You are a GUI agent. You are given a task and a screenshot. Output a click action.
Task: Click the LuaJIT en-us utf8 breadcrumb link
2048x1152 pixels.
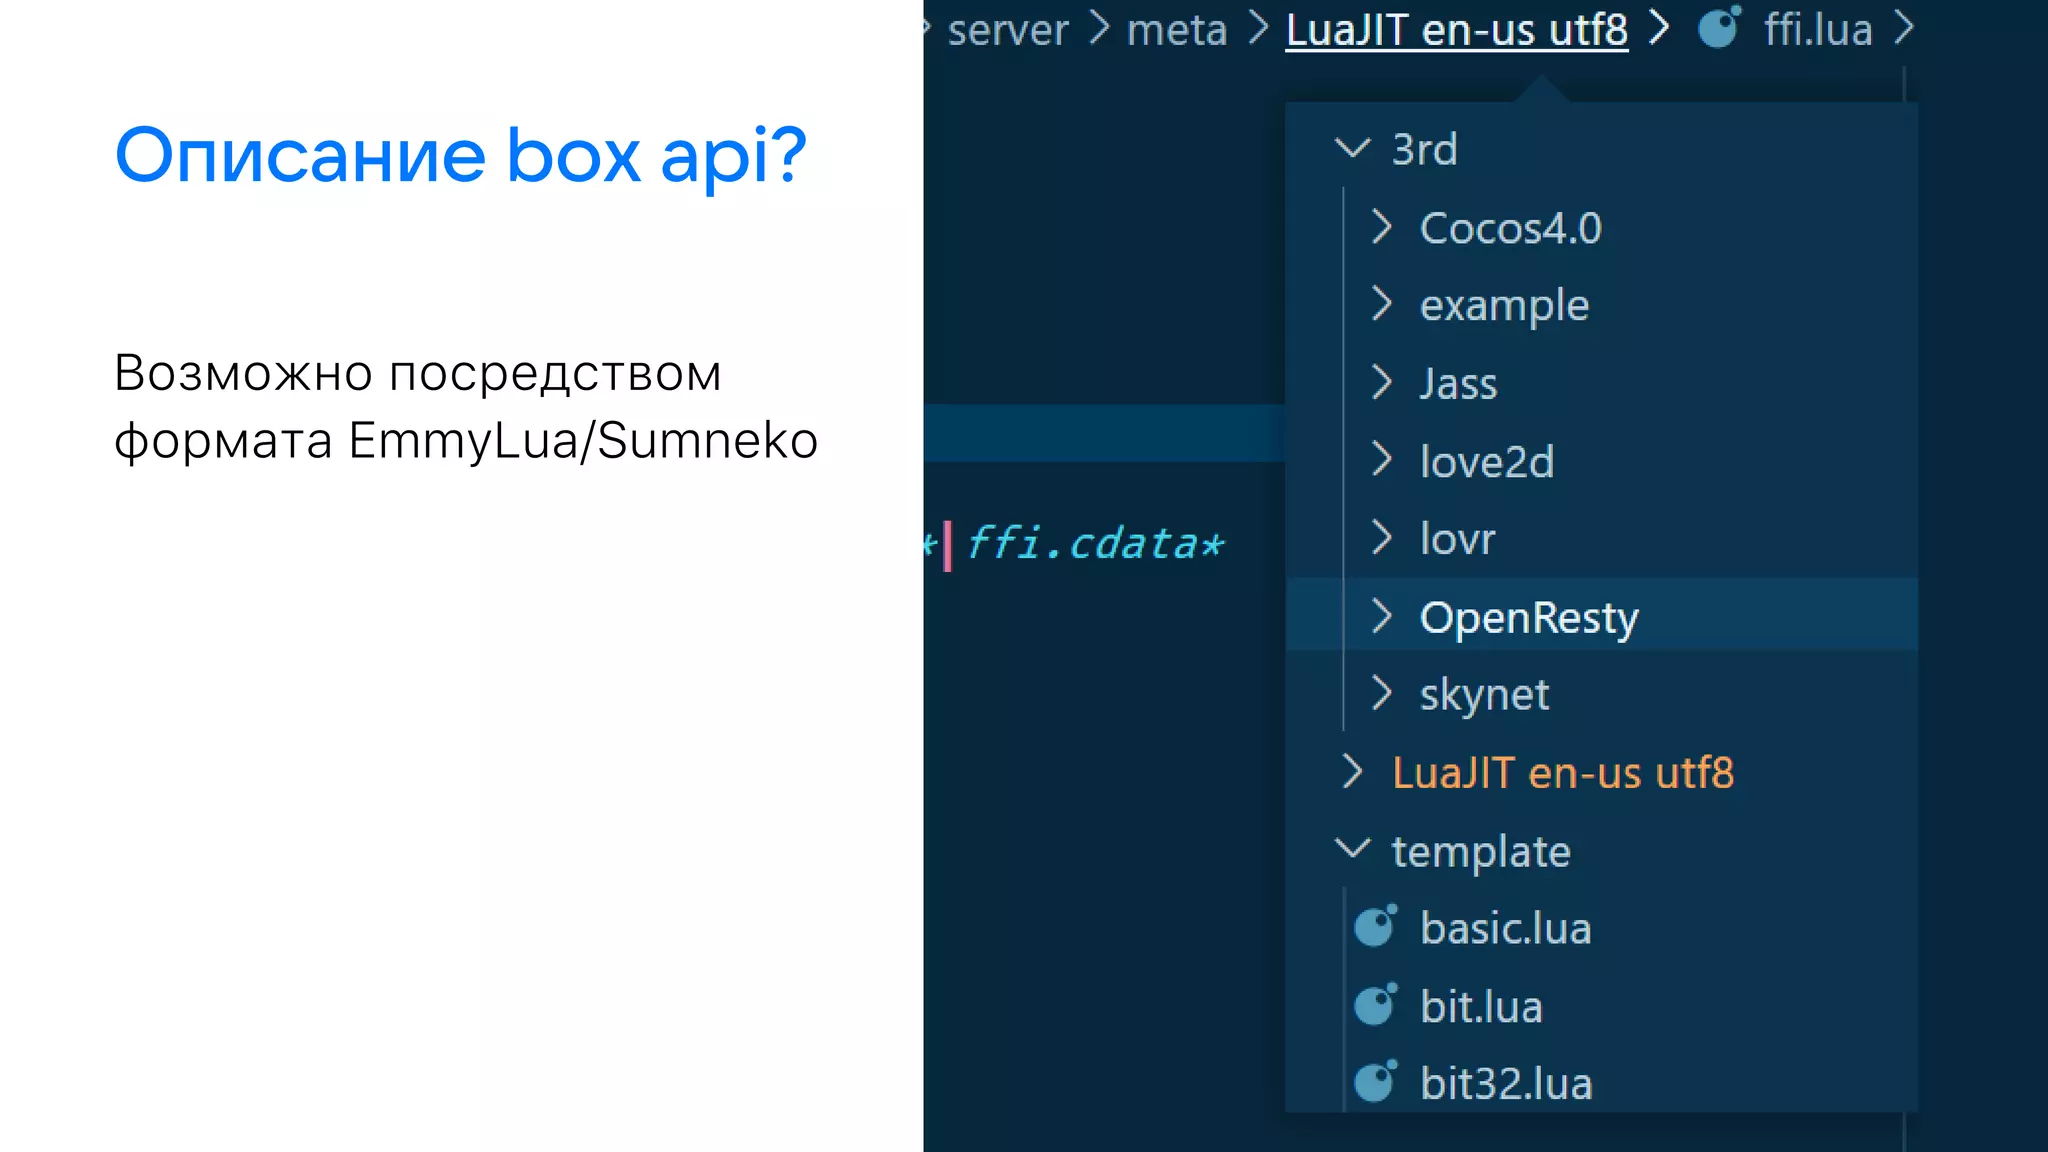tap(1456, 30)
